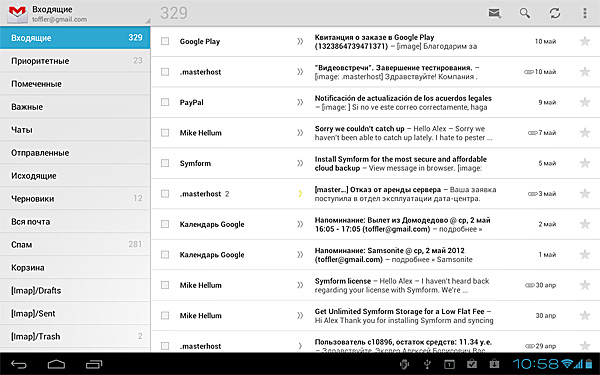Open the three-dot overflow menu

[585, 13]
